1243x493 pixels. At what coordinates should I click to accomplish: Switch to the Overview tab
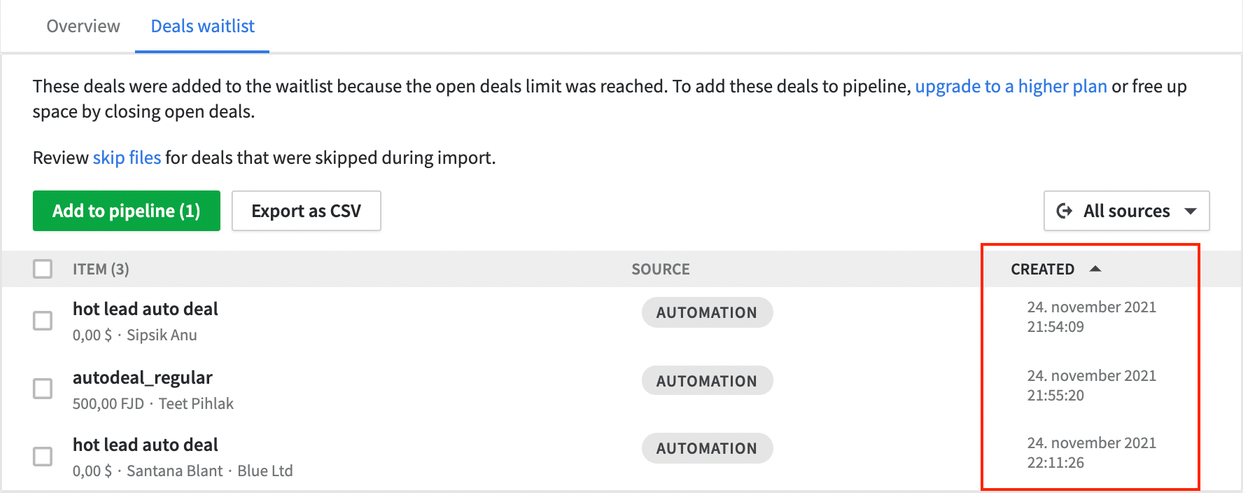pyautogui.click(x=83, y=26)
